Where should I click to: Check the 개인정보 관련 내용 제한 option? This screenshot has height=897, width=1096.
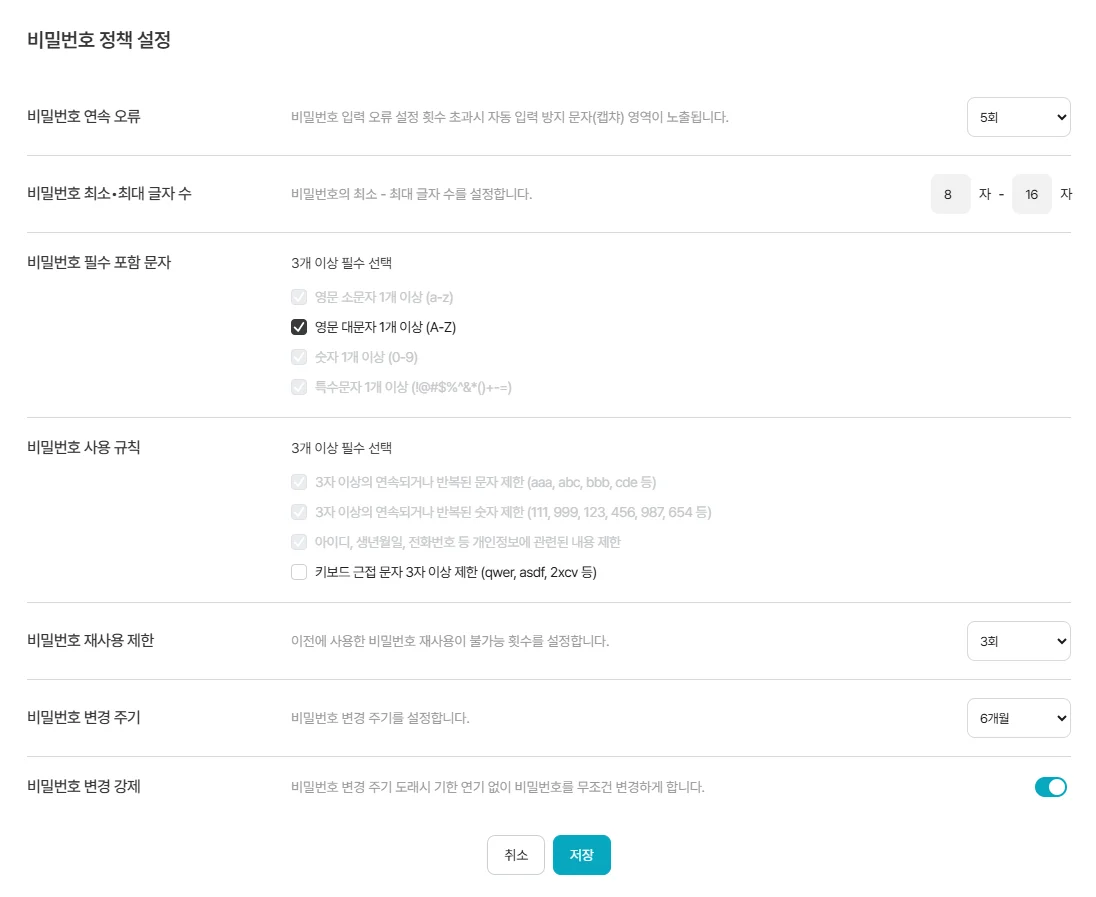[x=299, y=542]
